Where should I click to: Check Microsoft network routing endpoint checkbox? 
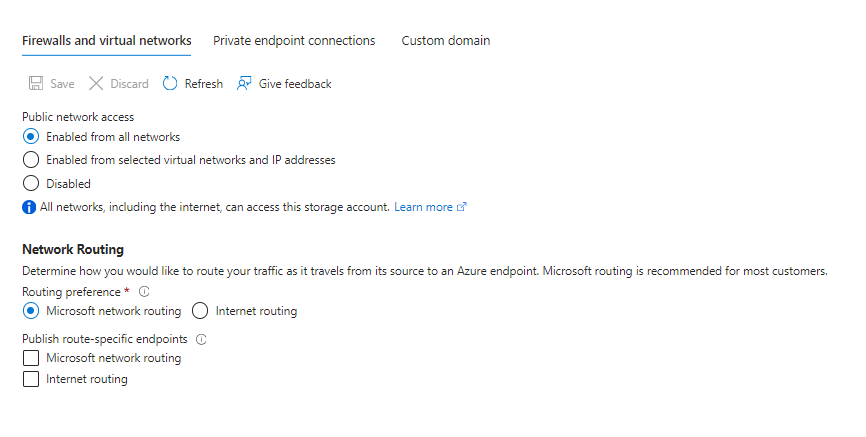click(x=31, y=358)
